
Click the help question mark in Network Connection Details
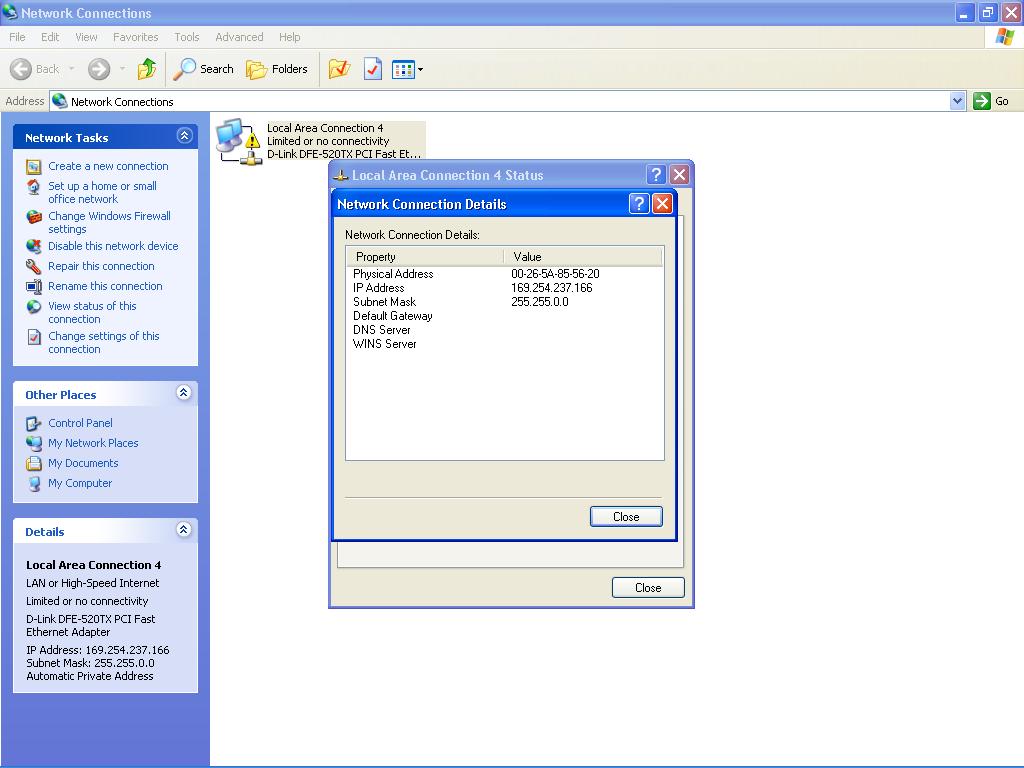coord(640,204)
